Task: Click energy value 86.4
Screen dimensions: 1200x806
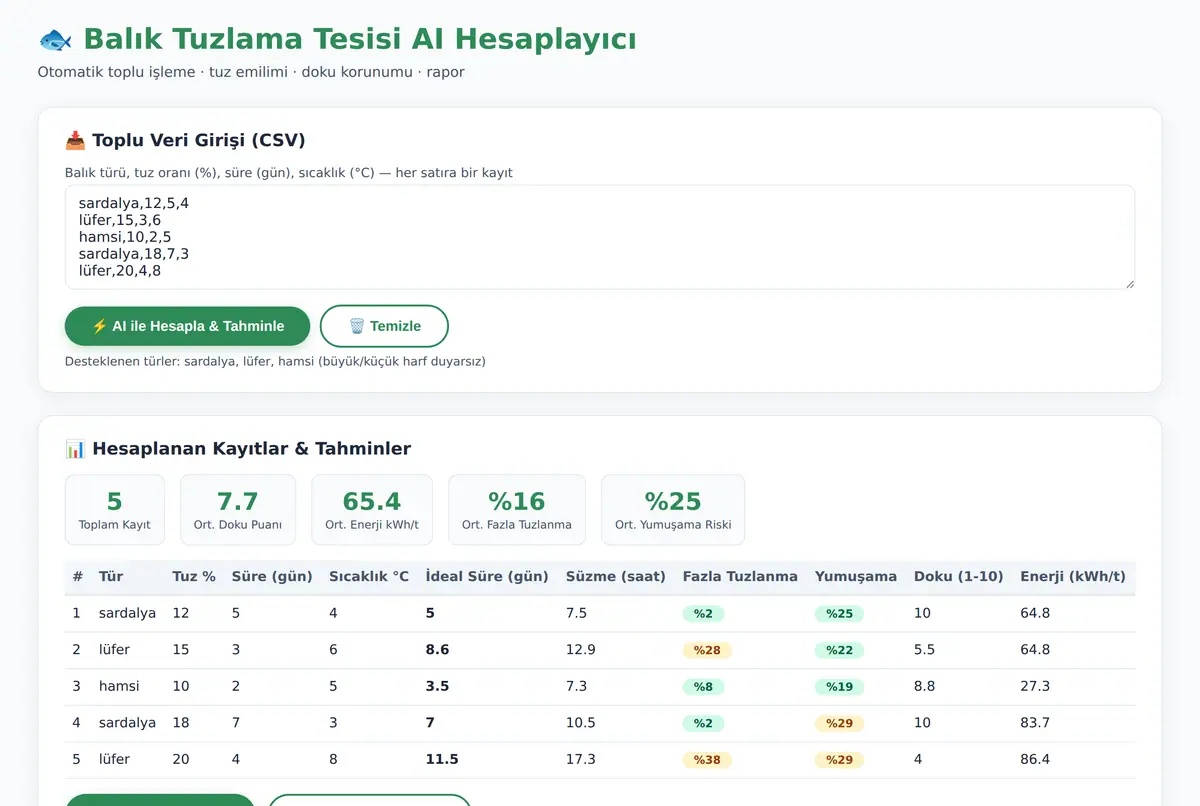Action: pyautogui.click(x=1035, y=759)
